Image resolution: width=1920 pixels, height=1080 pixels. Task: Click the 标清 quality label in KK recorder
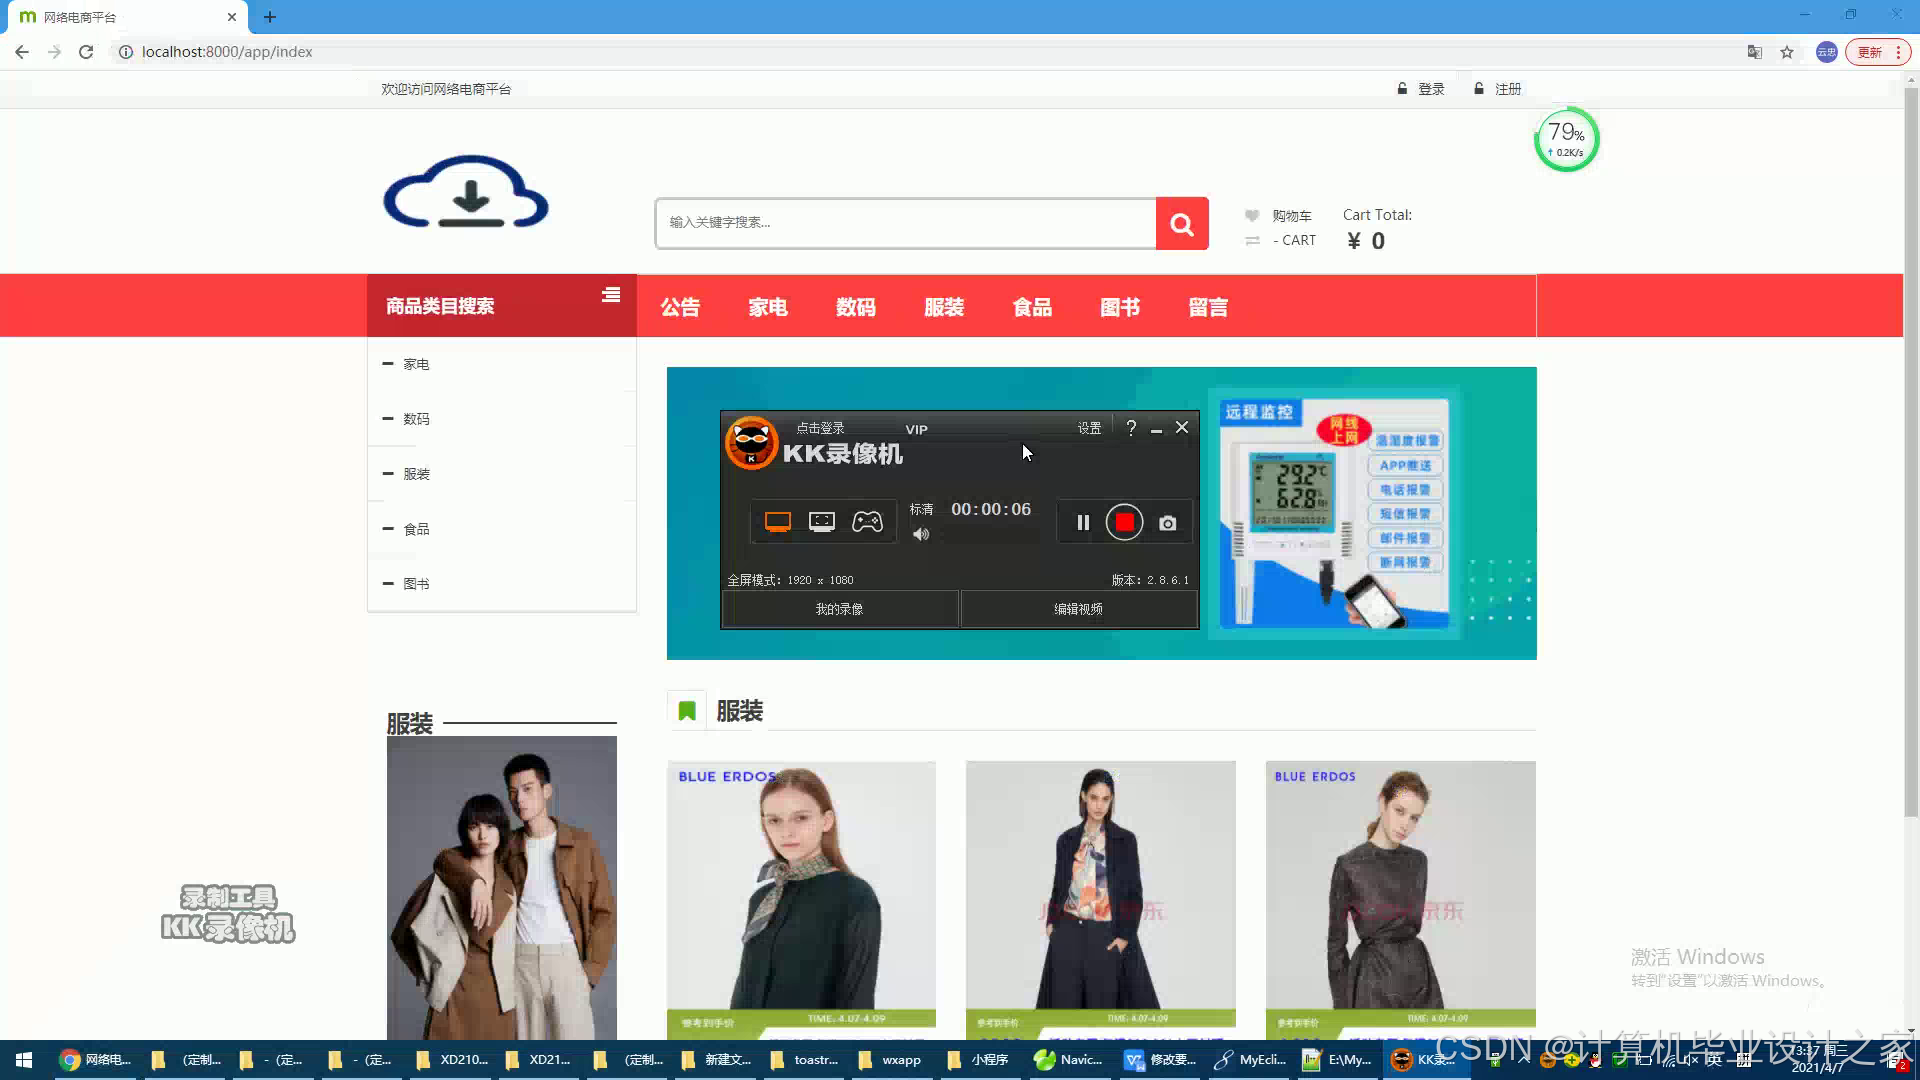pyautogui.click(x=921, y=509)
